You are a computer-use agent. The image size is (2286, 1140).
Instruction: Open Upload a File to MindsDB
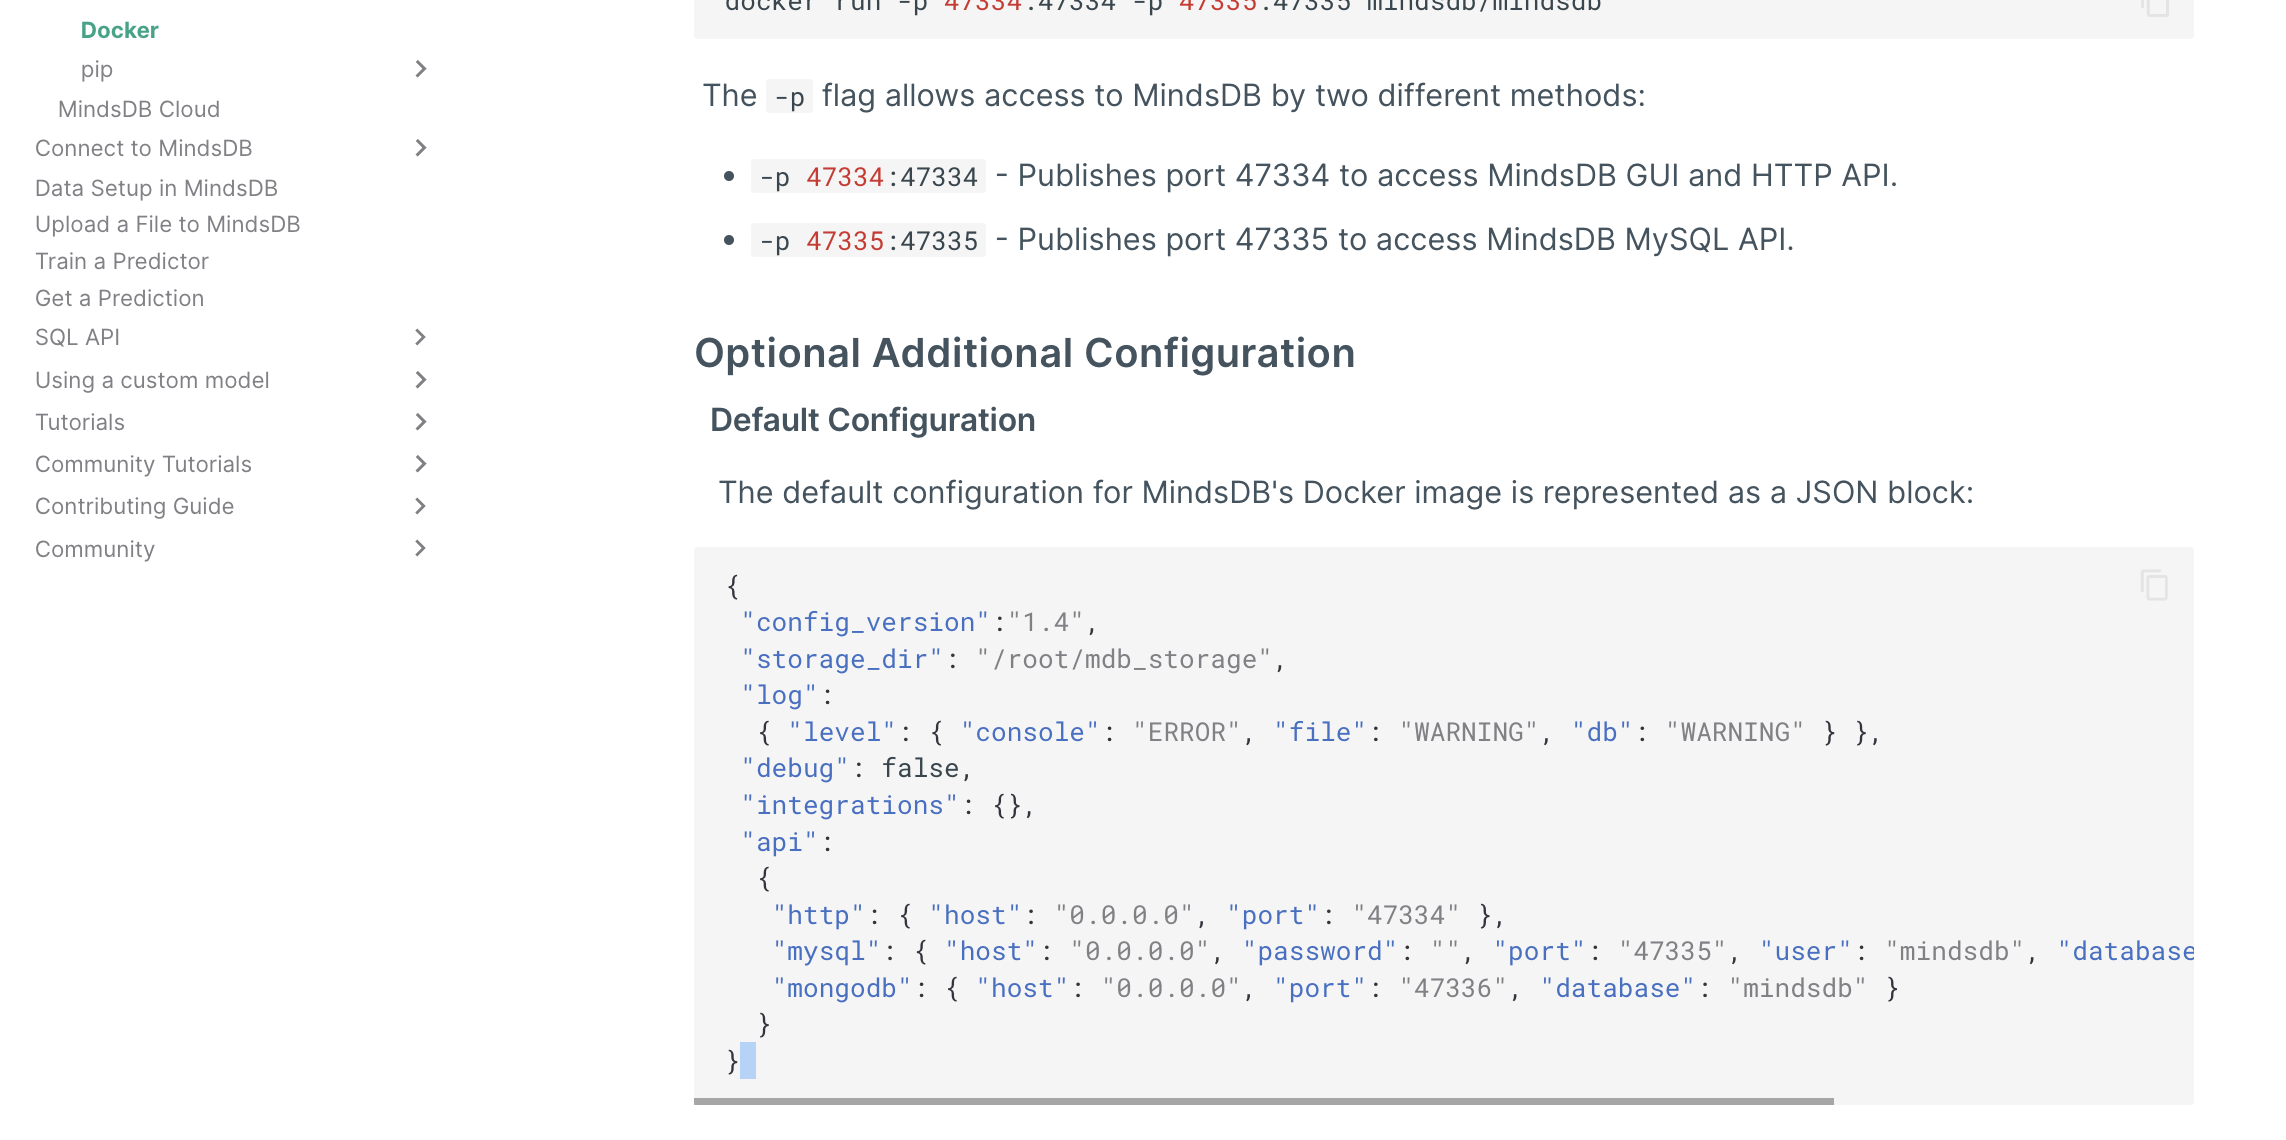click(168, 224)
